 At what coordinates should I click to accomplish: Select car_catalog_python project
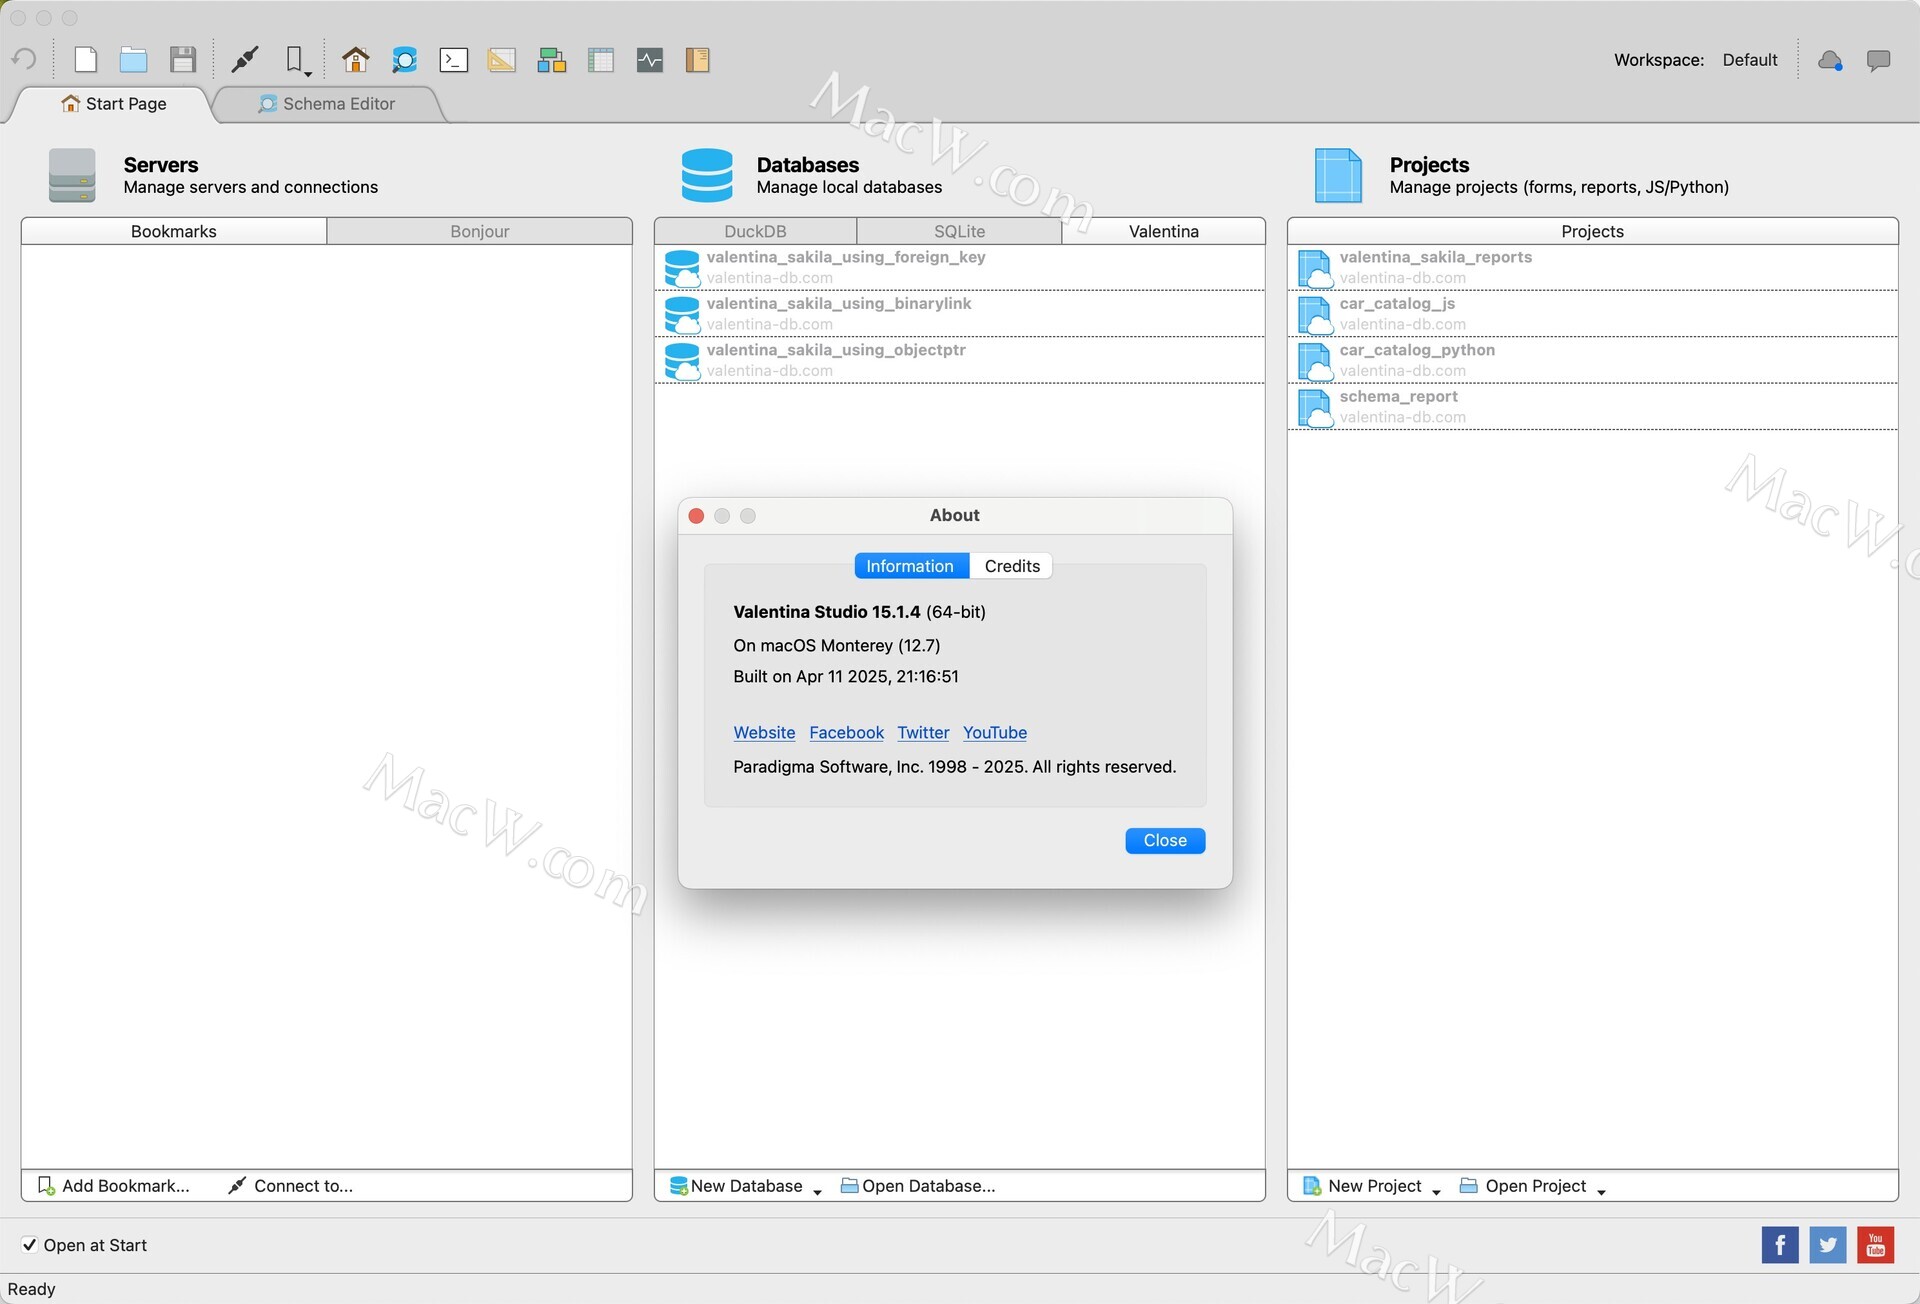[x=1593, y=360]
